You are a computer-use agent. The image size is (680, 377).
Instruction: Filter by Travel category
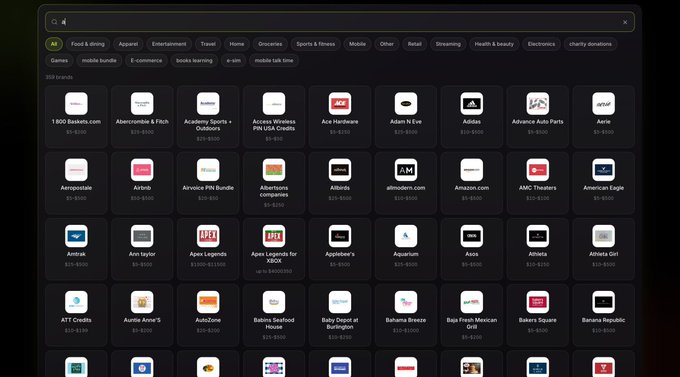(208, 44)
